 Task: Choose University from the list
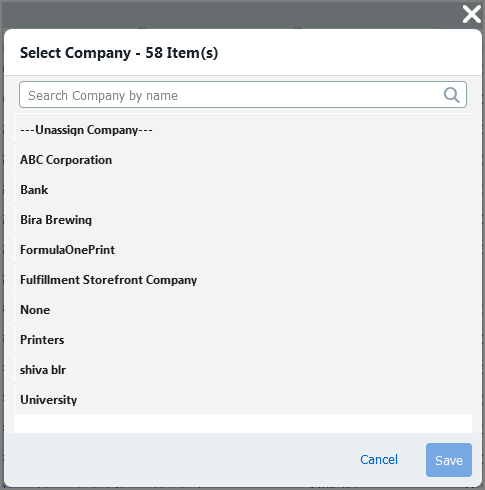pos(243,400)
